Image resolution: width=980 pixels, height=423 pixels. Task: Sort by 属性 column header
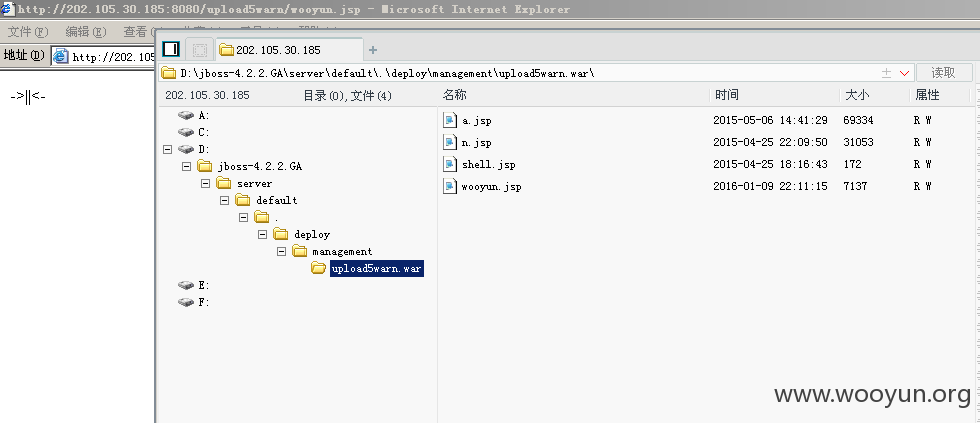pos(927,95)
